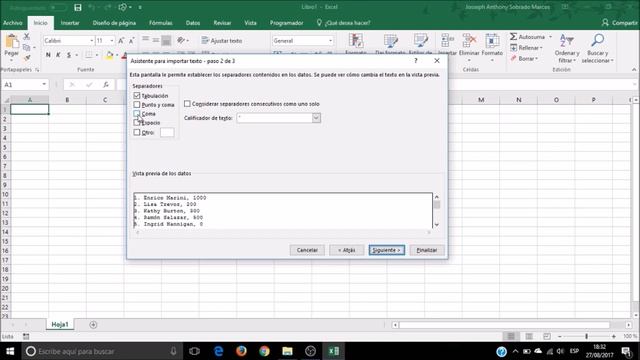Viewport: 640px width, 360px height.
Task: Decrease font size with smaller A icon
Action: 131,40
